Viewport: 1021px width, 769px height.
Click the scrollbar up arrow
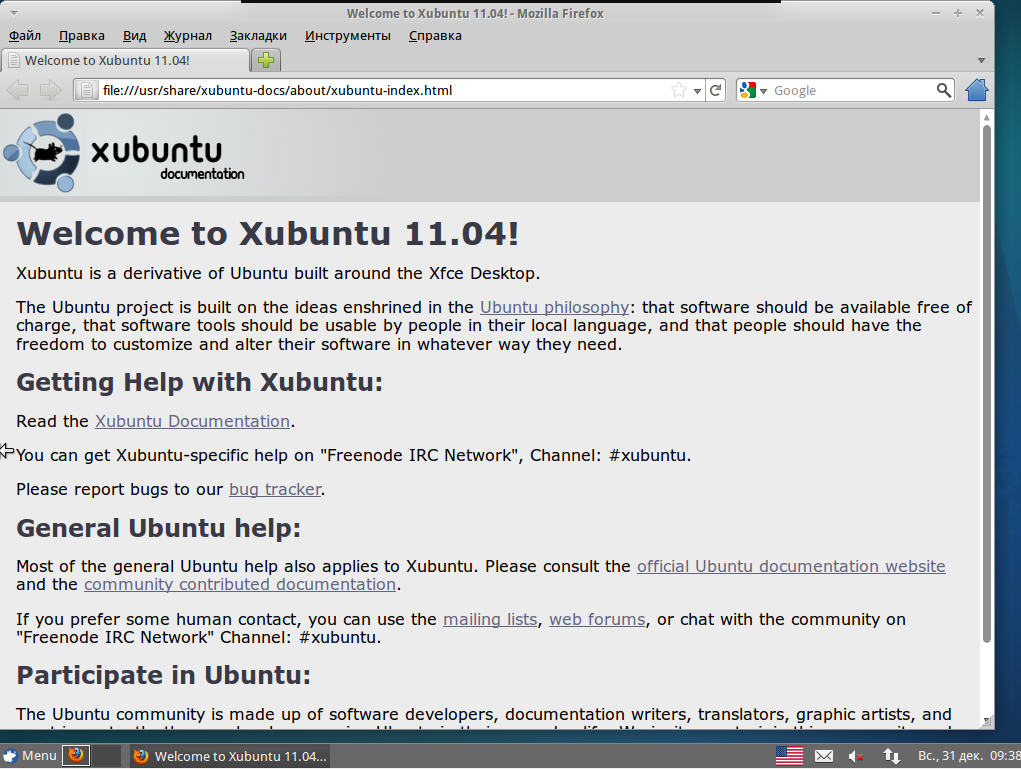pyautogui.click(x=986, y=117)
